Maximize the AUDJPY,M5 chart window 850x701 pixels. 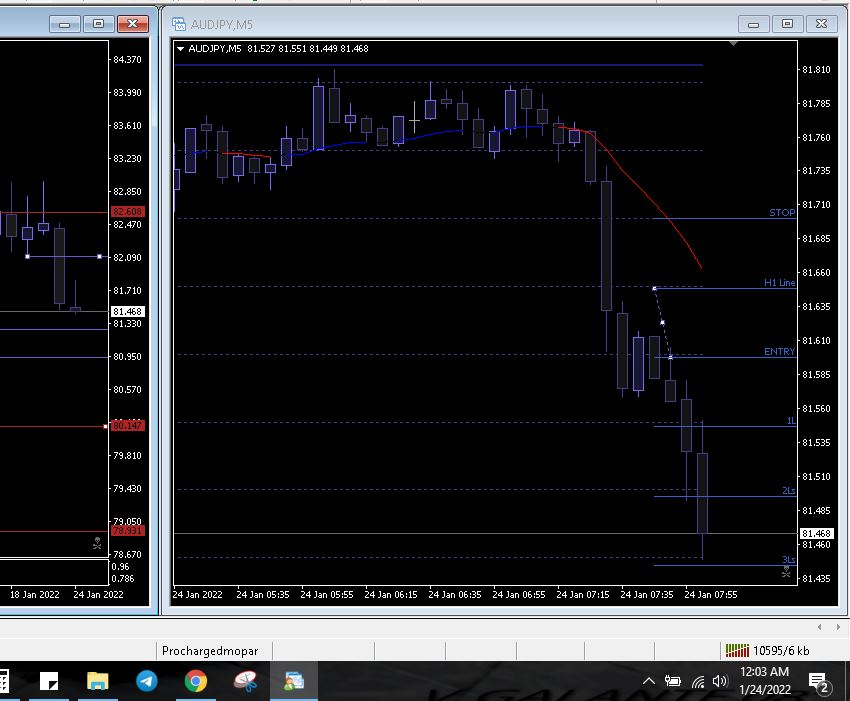(787, 23)
